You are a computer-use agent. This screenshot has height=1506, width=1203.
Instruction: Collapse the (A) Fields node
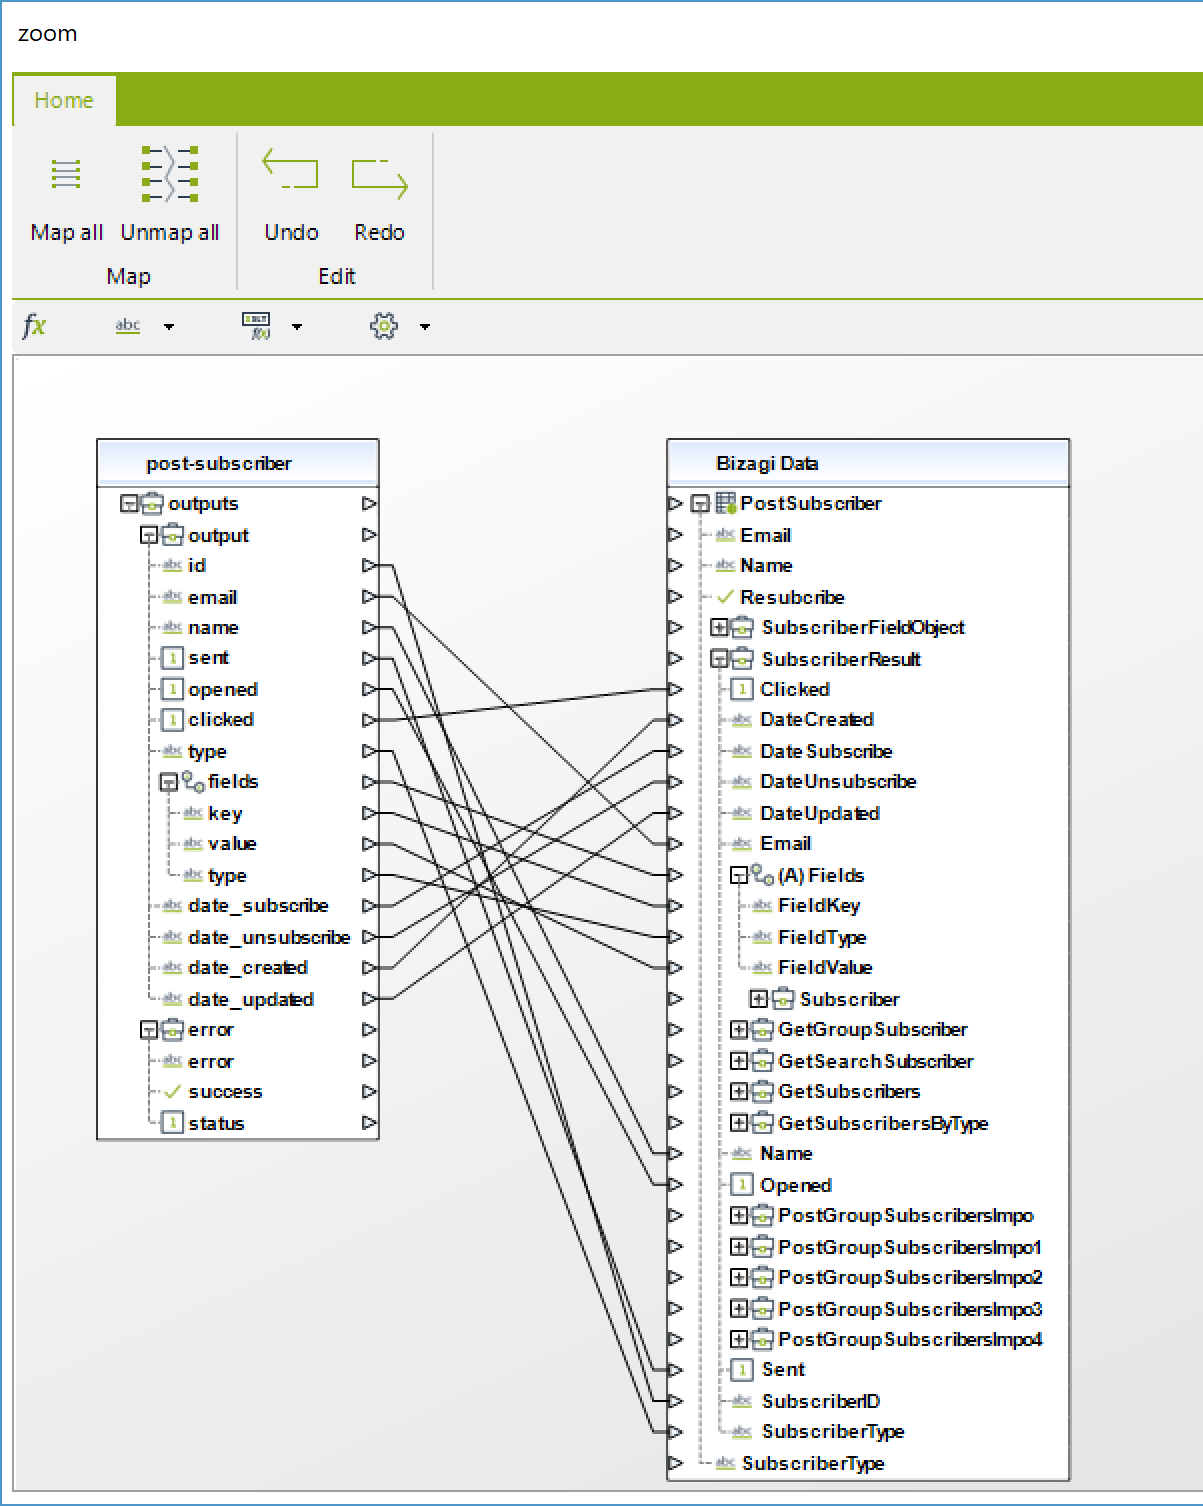click(738, 875)
